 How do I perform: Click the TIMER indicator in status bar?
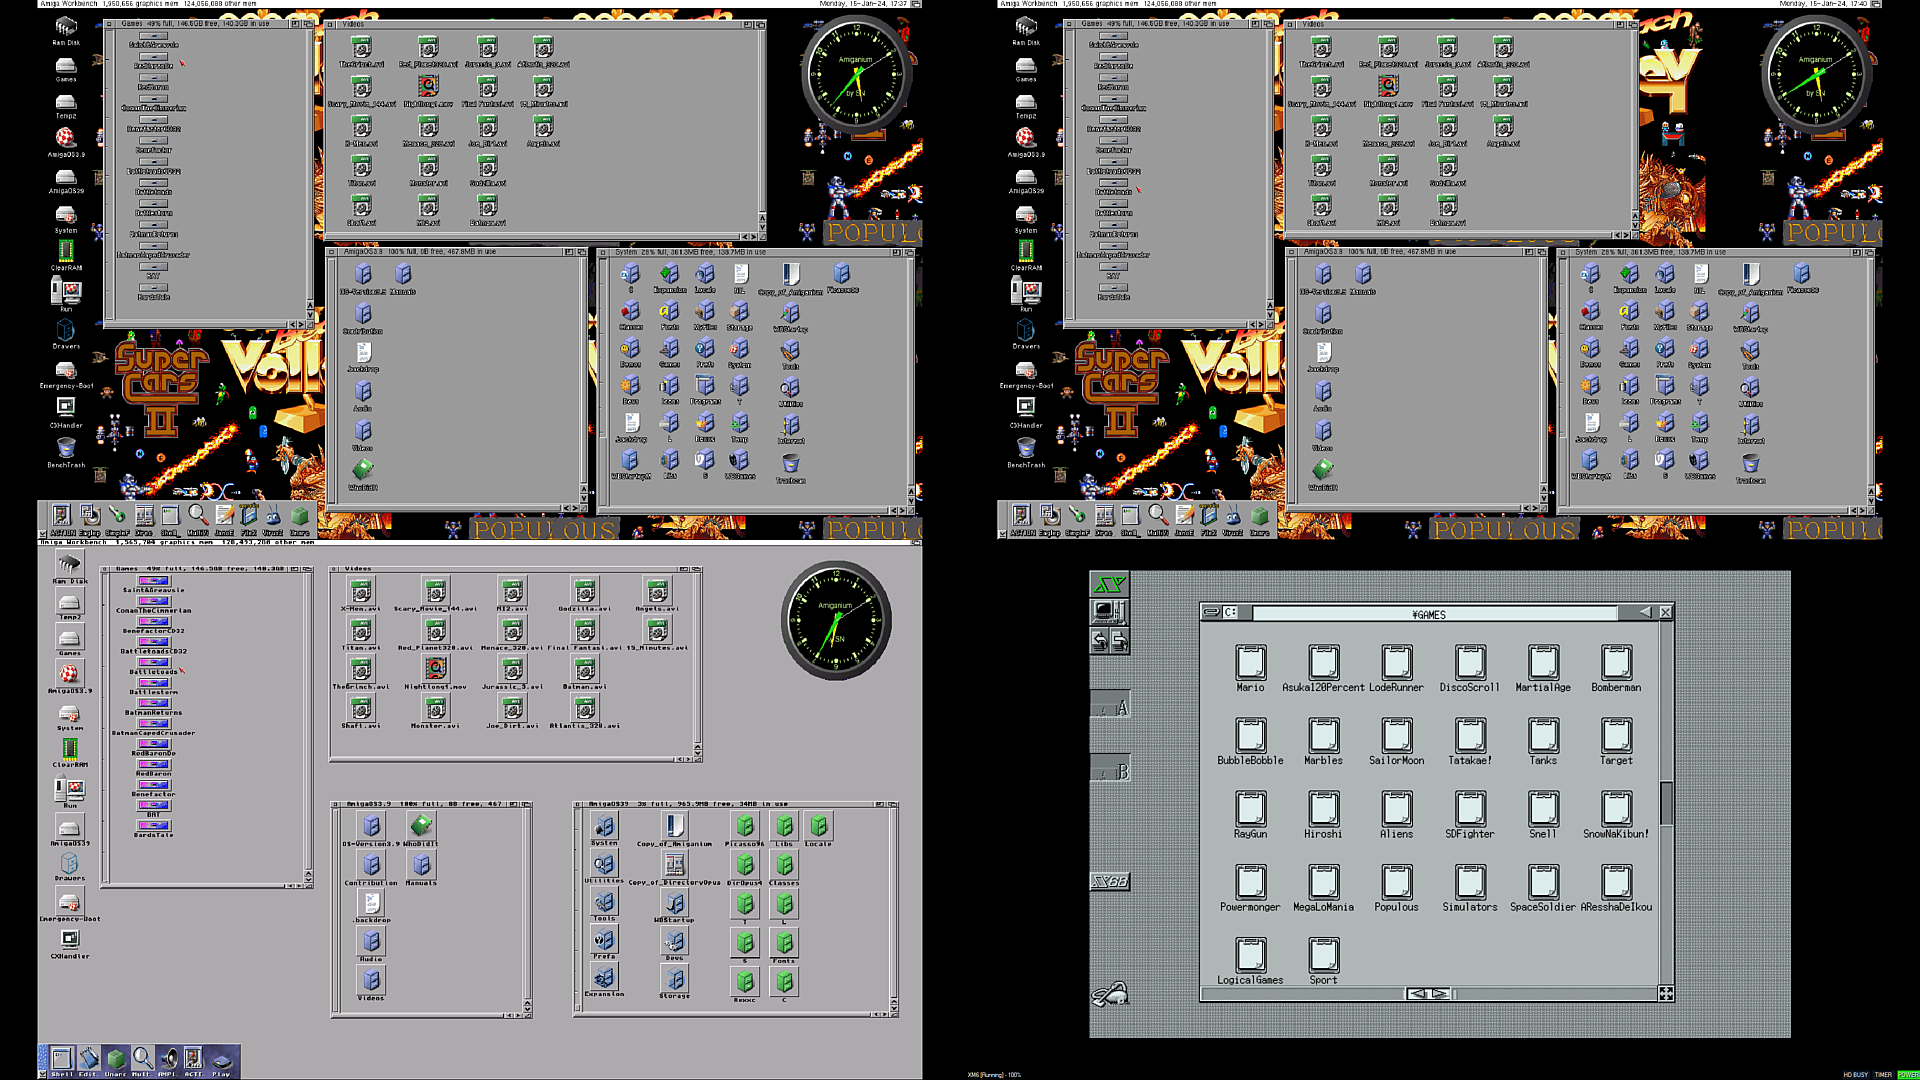click(1883, 1075)
